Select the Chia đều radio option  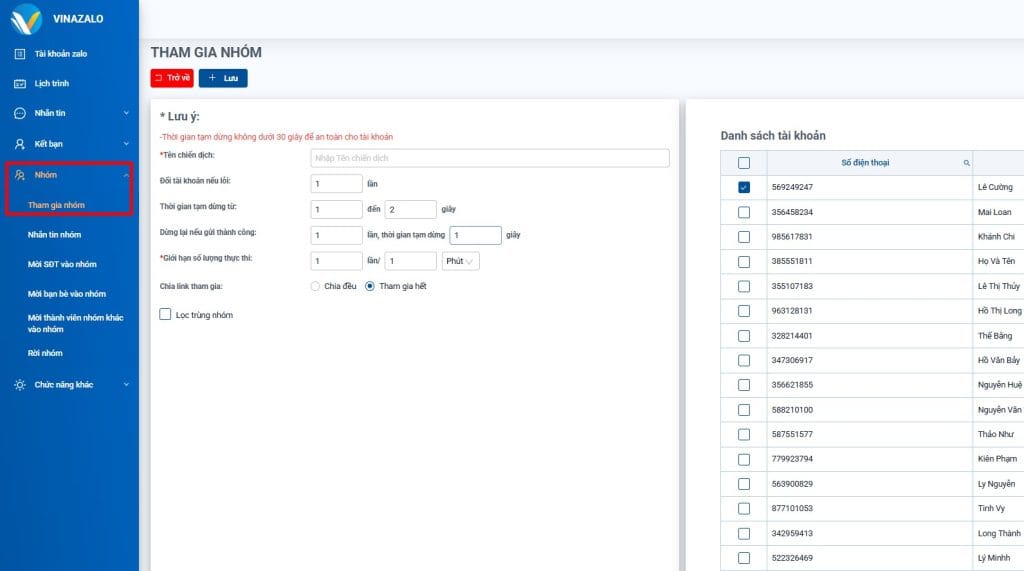[x=315, y=286]
